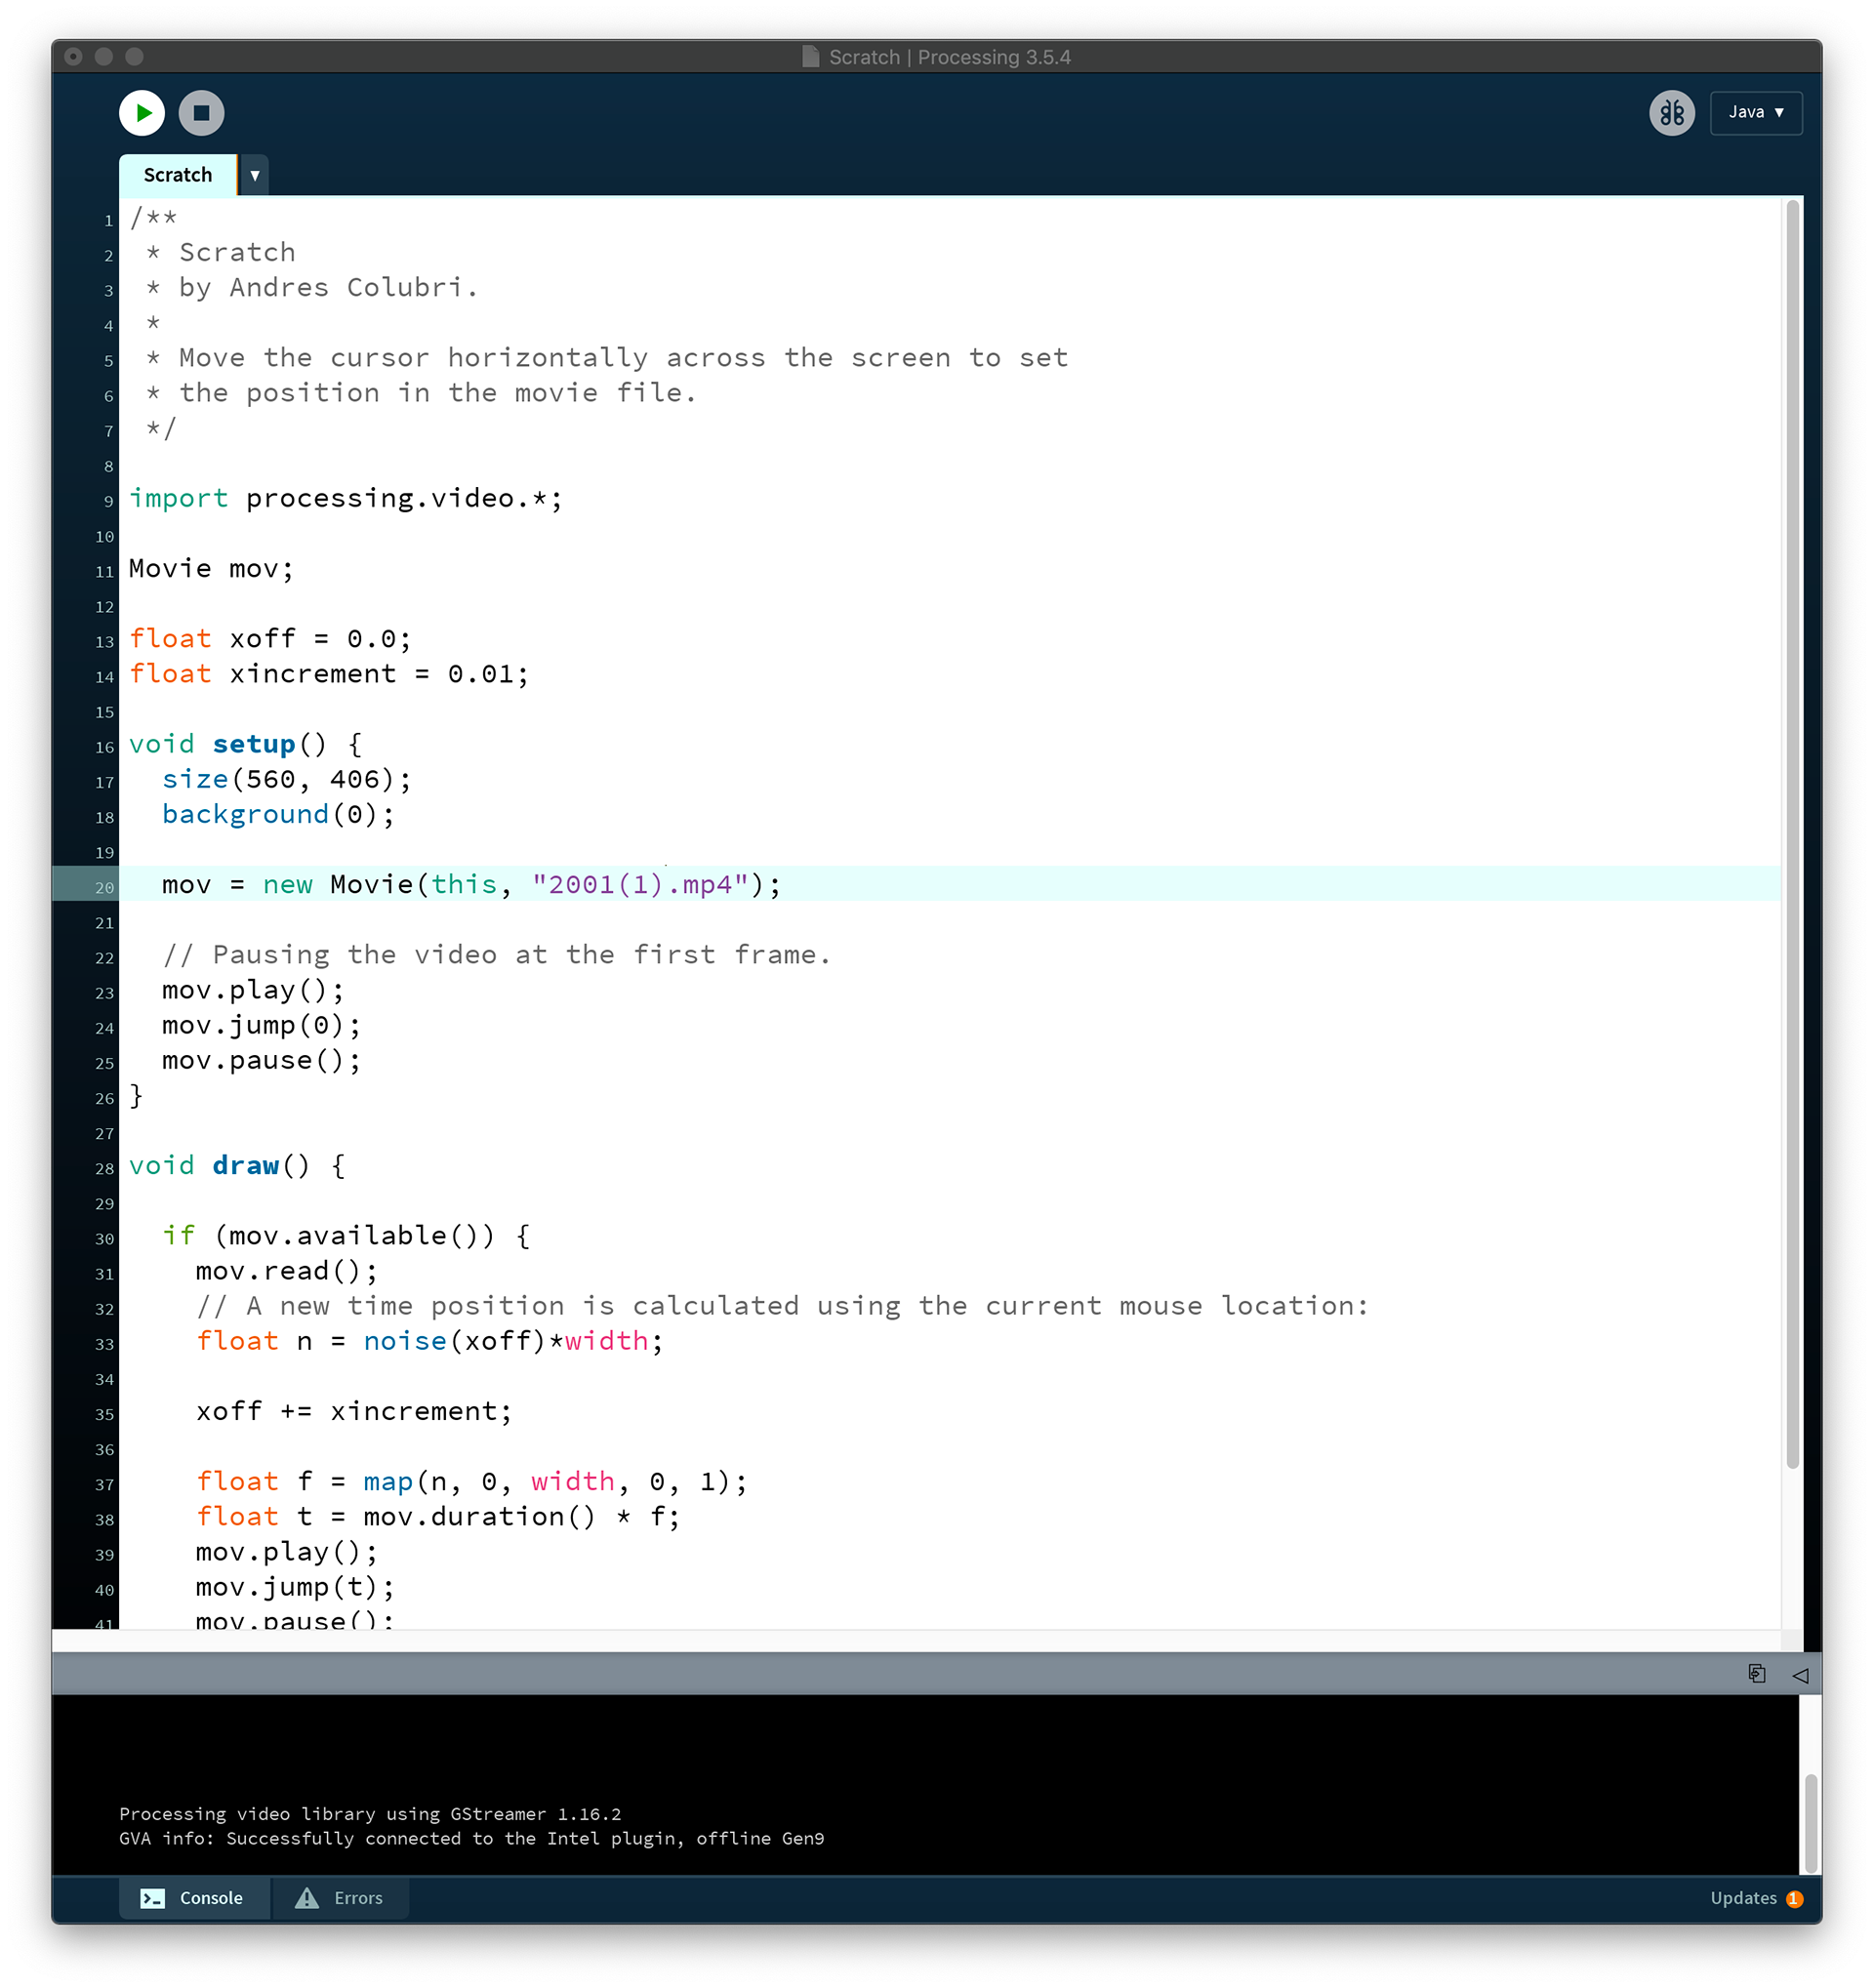Viewport: 1874px width, 1988px height.
Task: Click the 'background(0);' line
Action: point(279,814)
